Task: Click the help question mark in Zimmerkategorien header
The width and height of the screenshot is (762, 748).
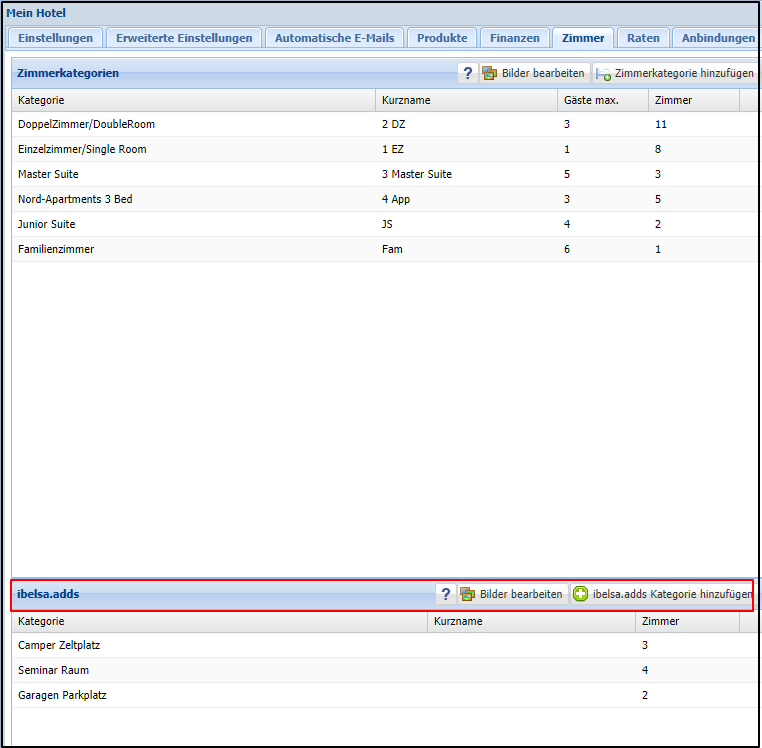Action: [467, 73]
